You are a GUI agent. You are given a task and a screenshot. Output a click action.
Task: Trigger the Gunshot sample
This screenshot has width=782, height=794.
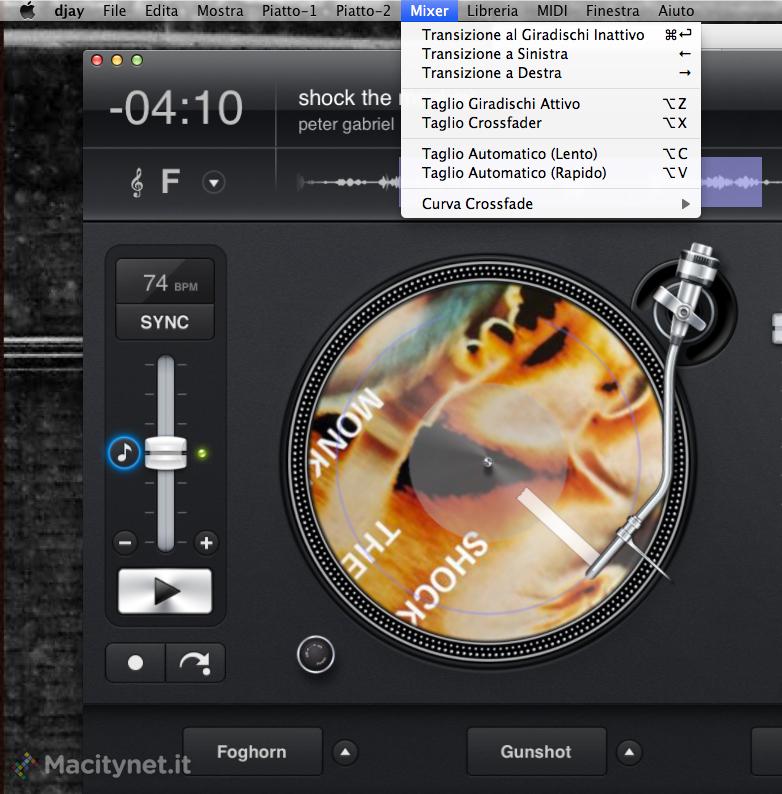(x=536, y=751)
